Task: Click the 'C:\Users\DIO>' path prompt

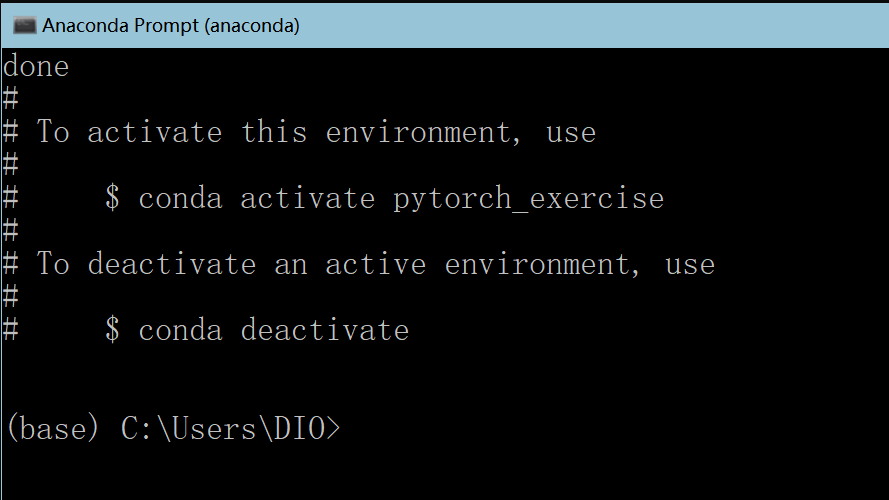Action: tap(230, 429)
